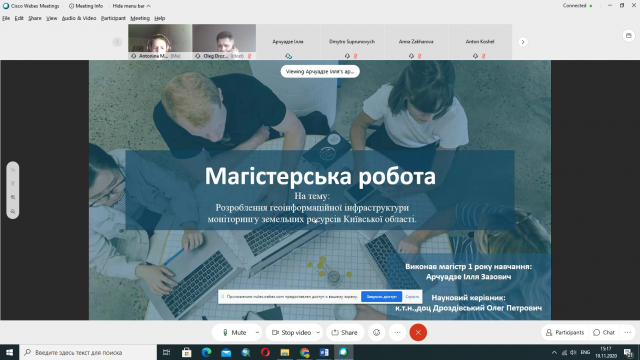This screenshot has height=360, width=640.
Task: Click Webex icon on taskbar
Action: pyautogui.click(x=344, y=352)
